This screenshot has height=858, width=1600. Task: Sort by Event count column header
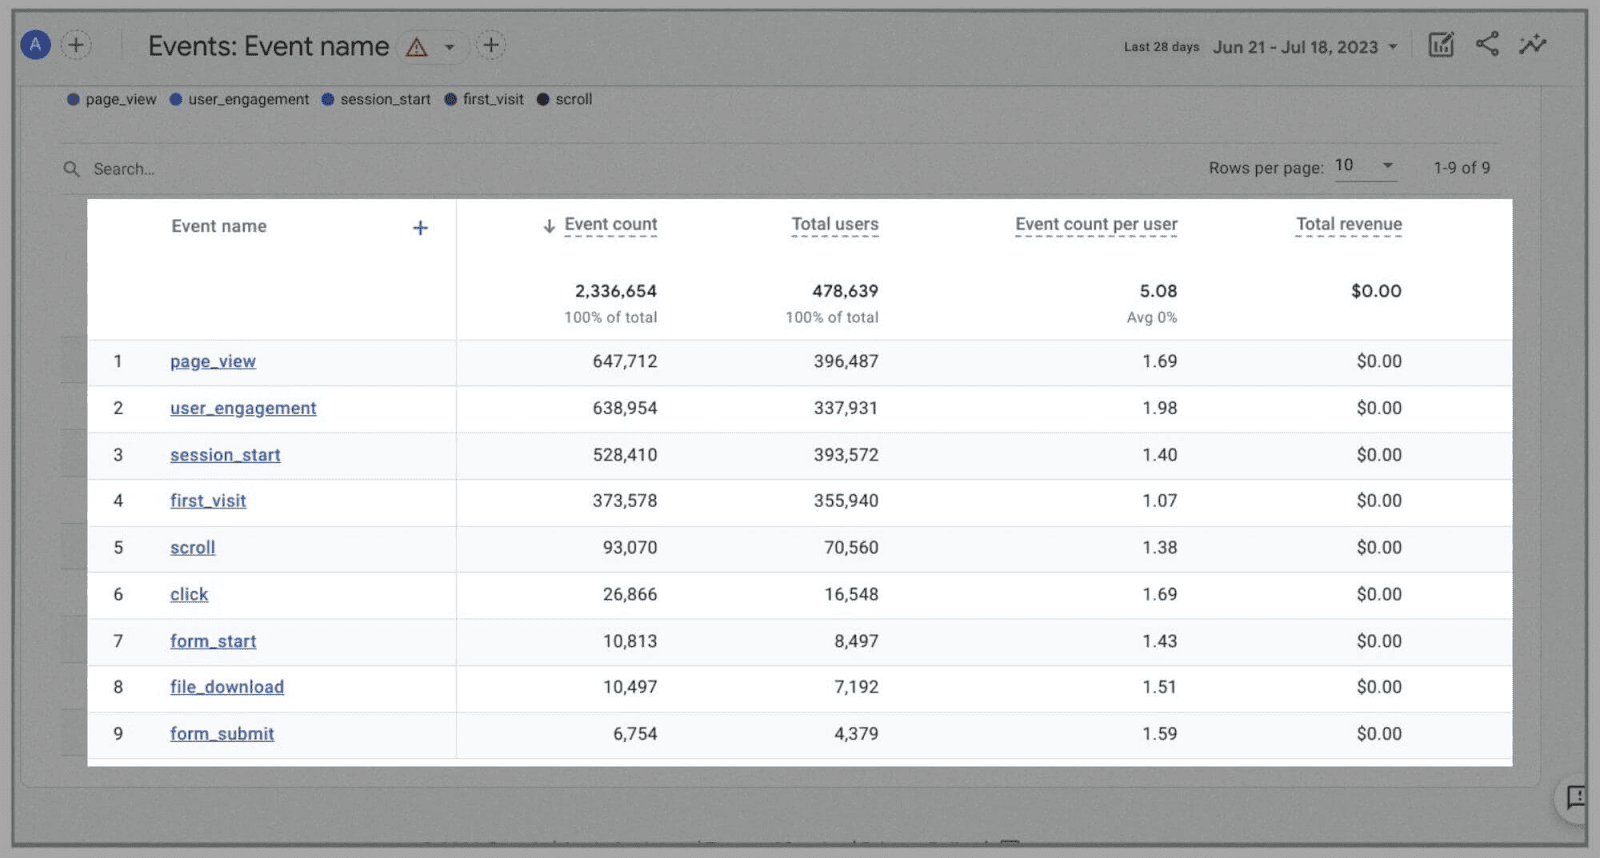tap(610, 225)
